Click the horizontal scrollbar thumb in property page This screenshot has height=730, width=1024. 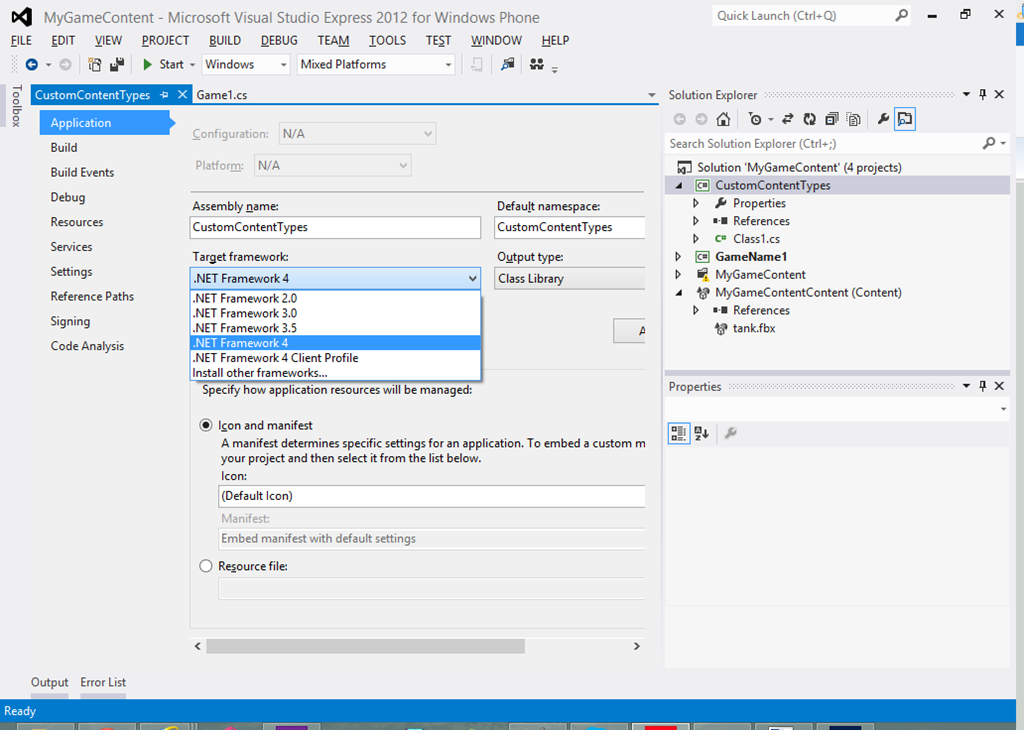click(365, 646)
